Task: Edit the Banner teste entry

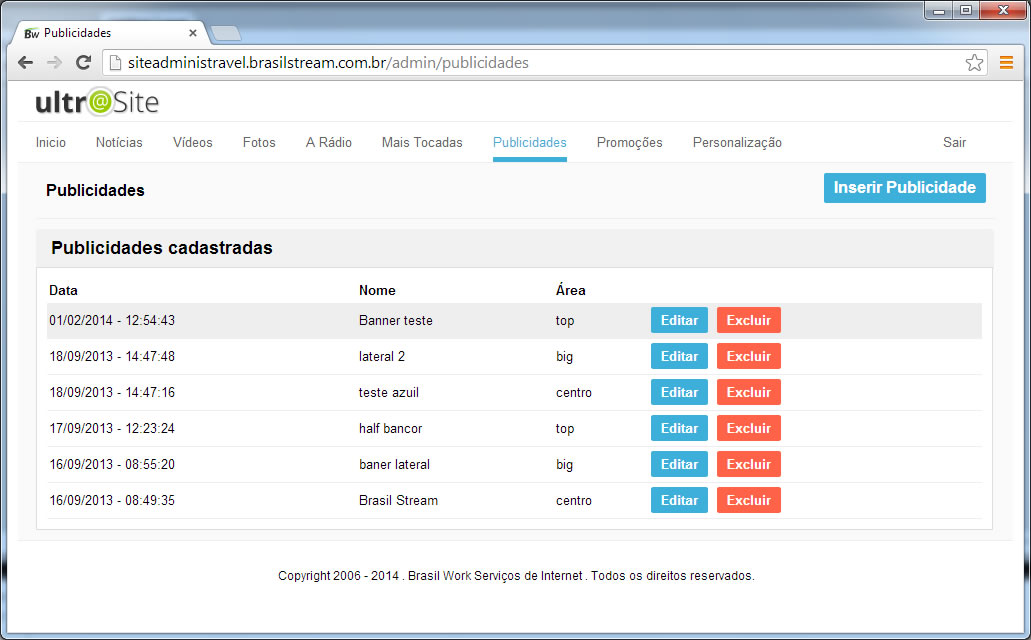Action: tap(679, 320)
